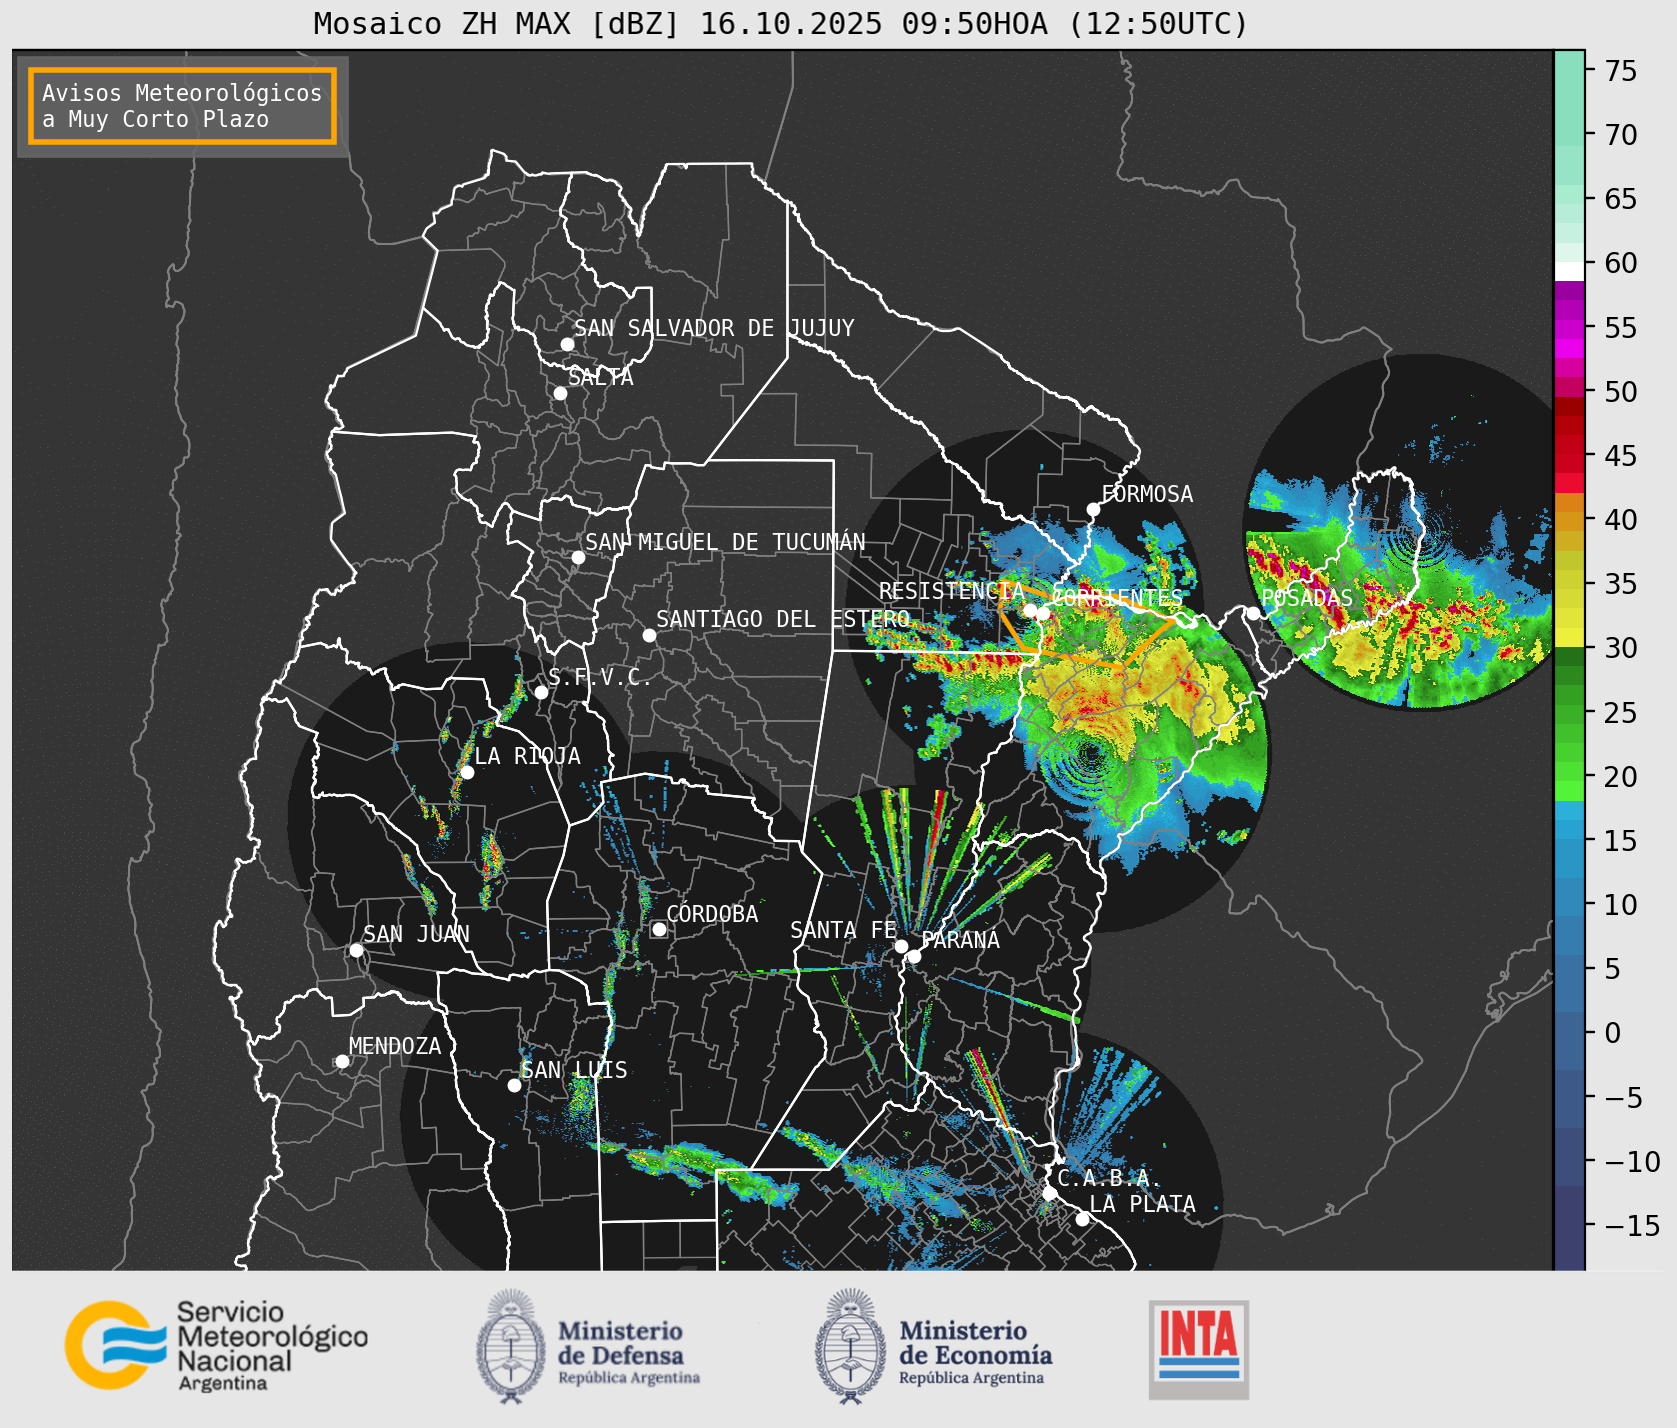
Task: Select the Posadas city marker
Action: tap(1253, 613)
